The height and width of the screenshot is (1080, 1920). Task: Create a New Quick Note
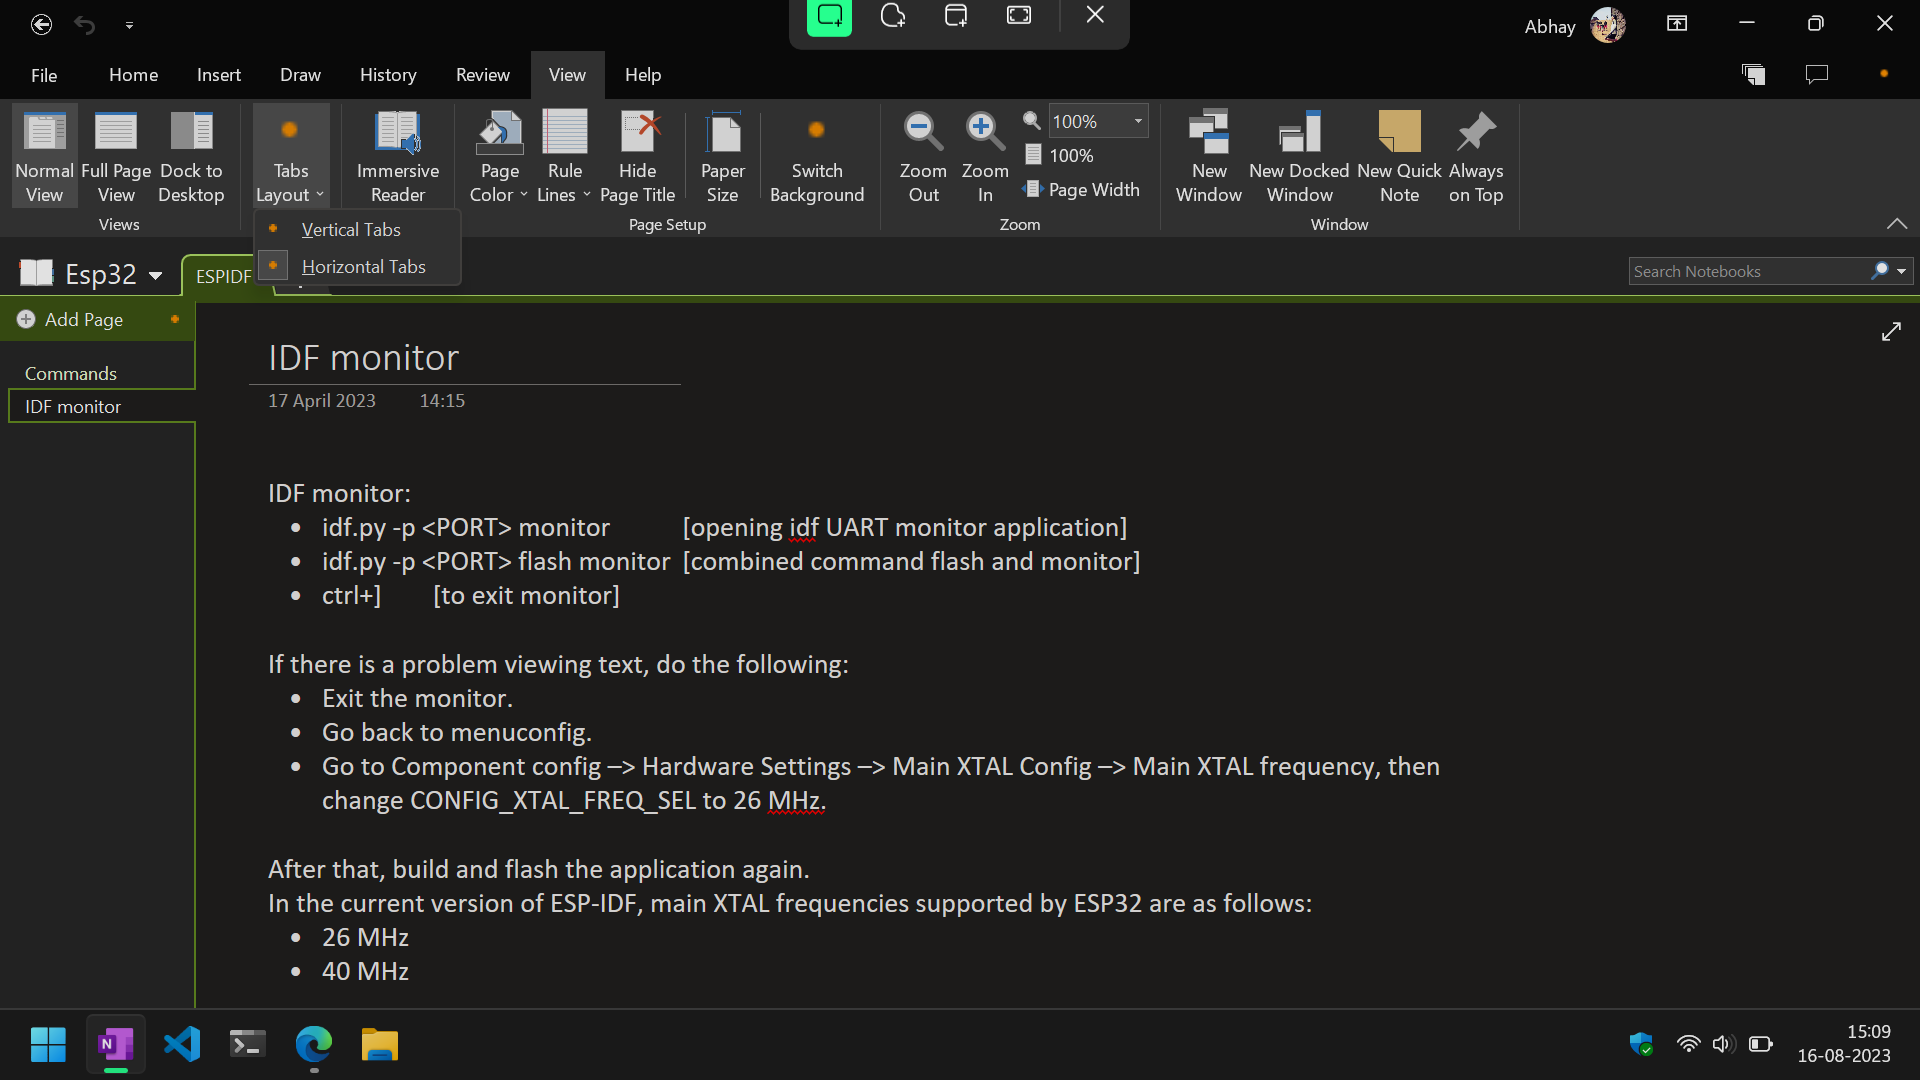click(1399, 155)
